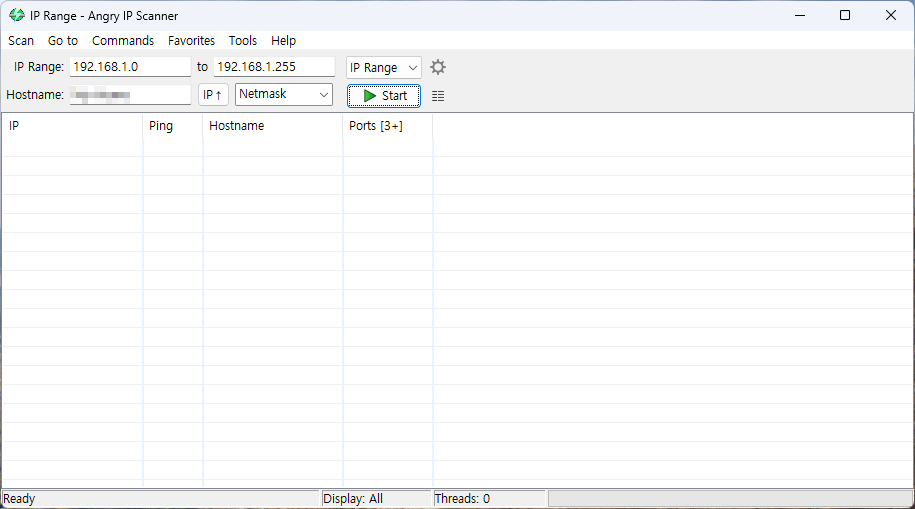Click the Hostname column header
Image resolution: width=915 pixels, height=509 pixels.
tap(272, 126)
